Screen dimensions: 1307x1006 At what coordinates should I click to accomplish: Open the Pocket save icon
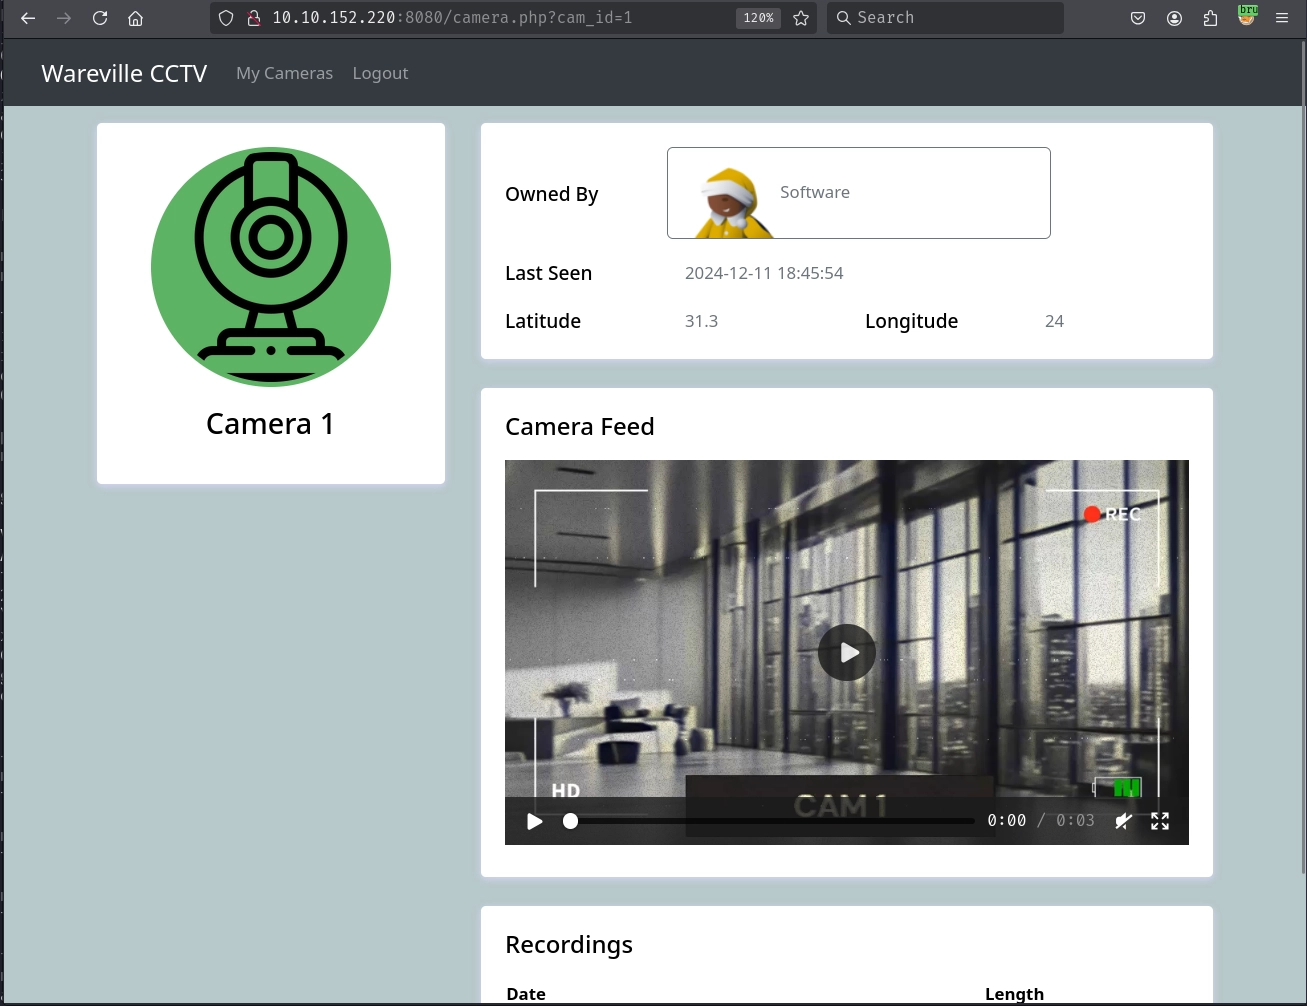pyautogui.click(x=1138, y=18)
